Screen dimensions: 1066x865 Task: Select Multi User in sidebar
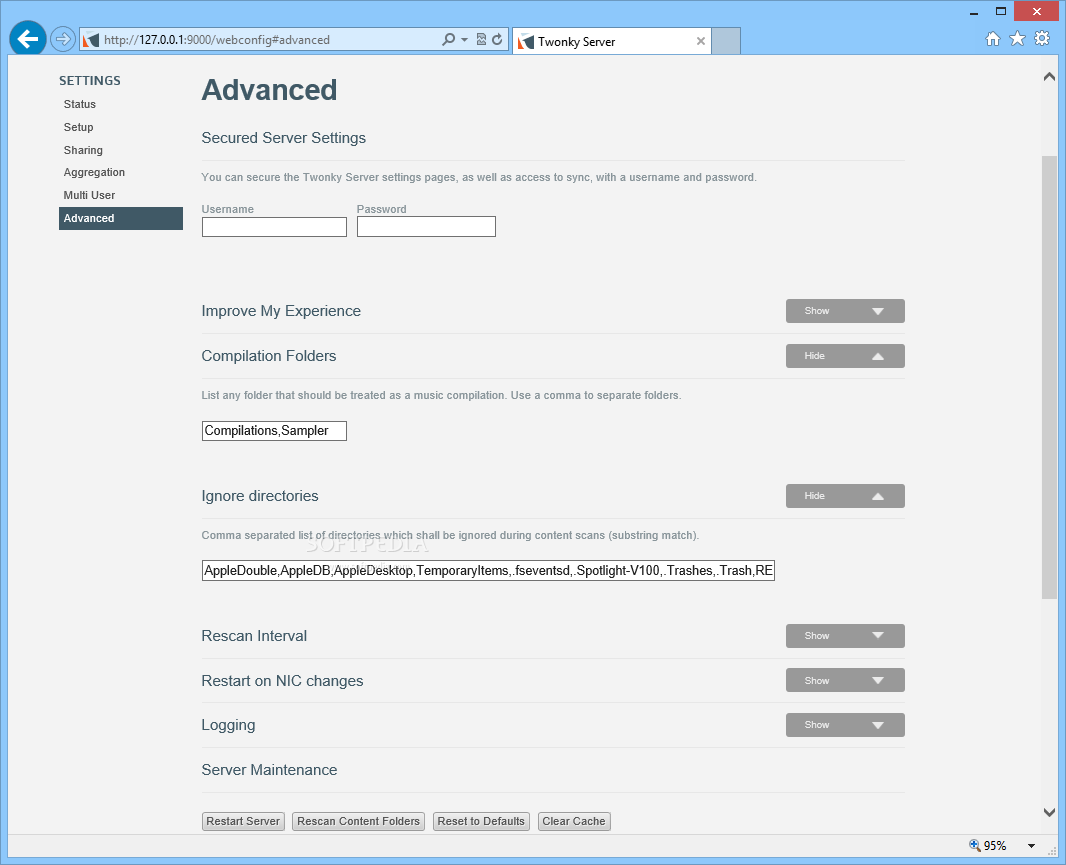click(89, 195)
